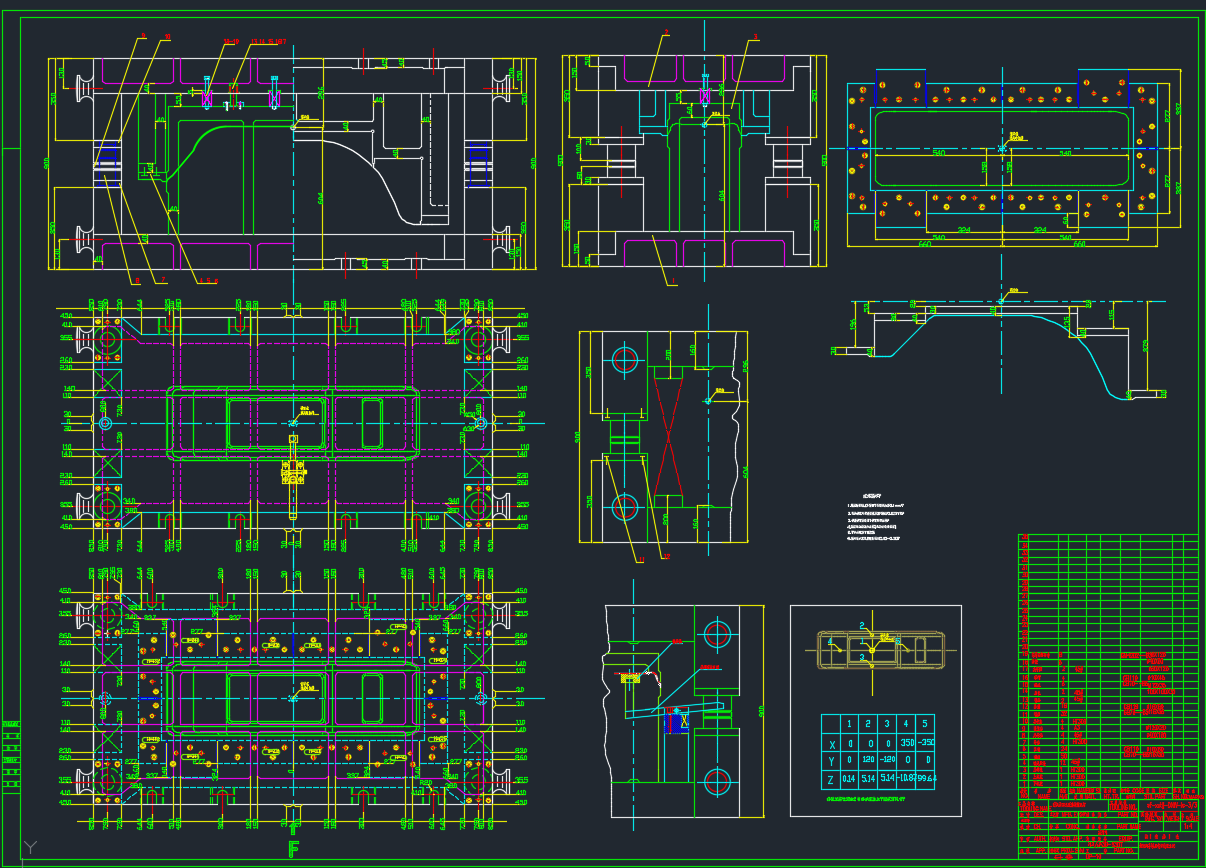Select the left 660 dimension in plan view

coord(924,244)
